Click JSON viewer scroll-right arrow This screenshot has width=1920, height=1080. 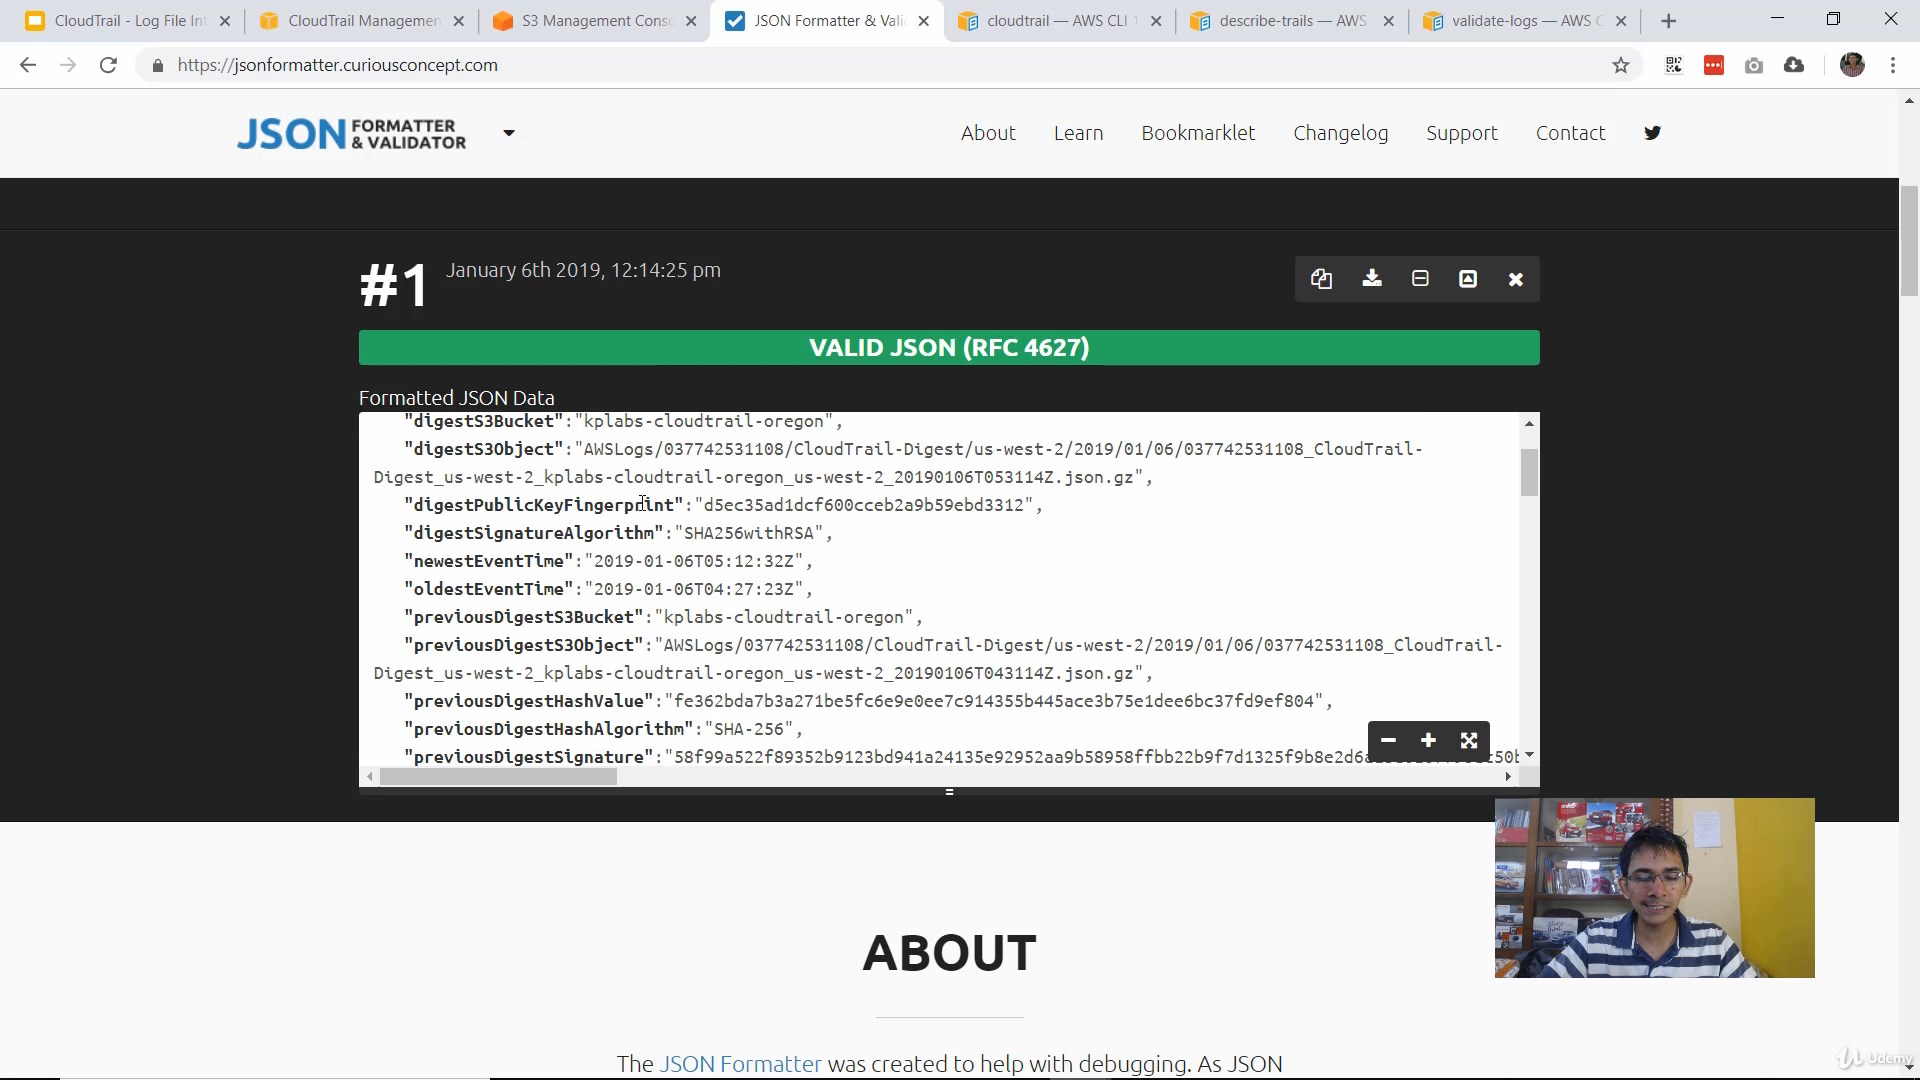point(1508,777)
